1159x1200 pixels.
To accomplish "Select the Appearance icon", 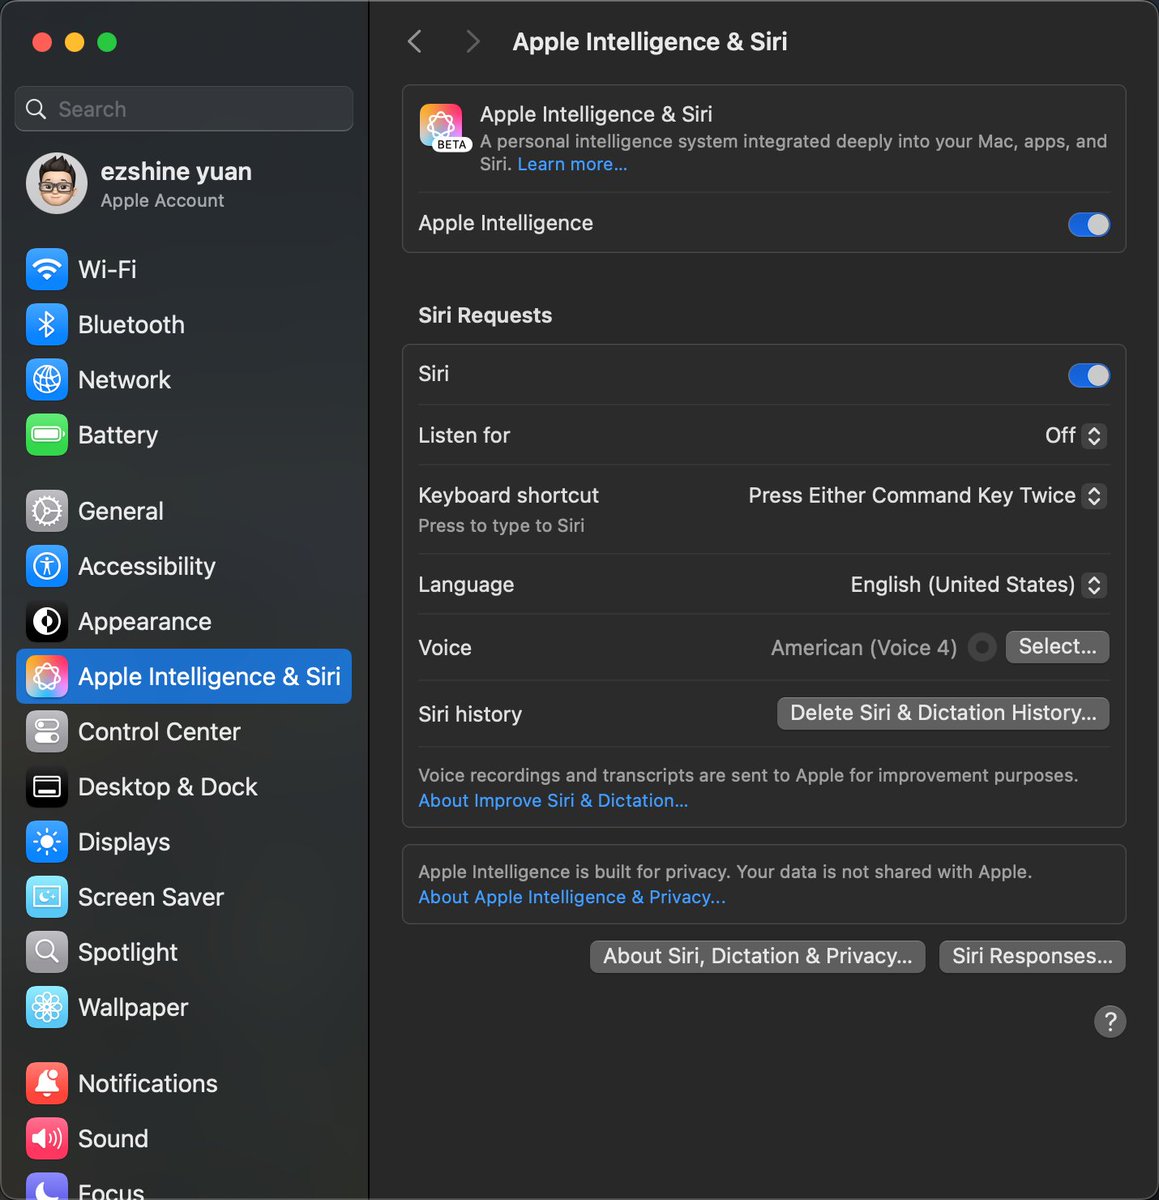I will pyautogui.click(x=47, y=621).
